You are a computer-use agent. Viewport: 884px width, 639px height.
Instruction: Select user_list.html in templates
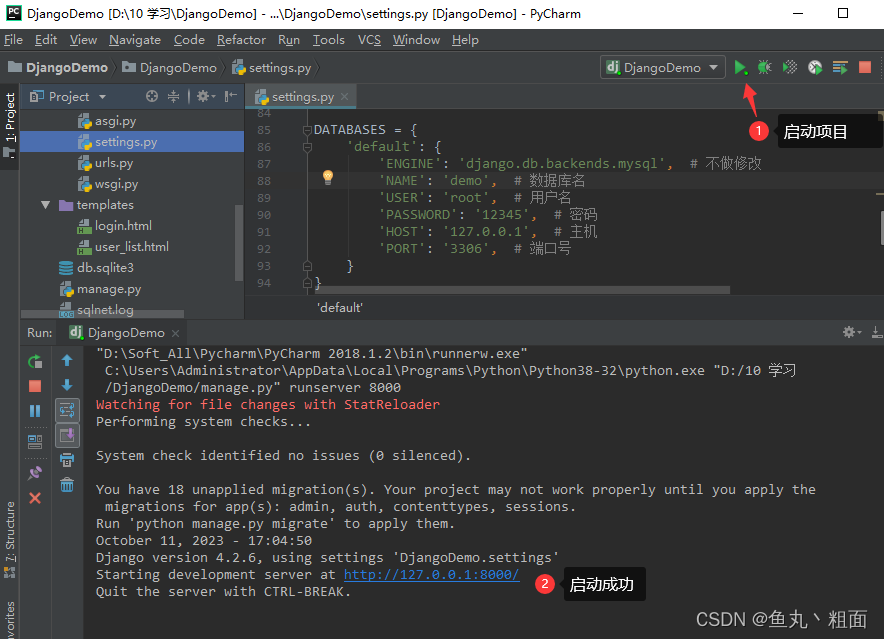(131, 246)
